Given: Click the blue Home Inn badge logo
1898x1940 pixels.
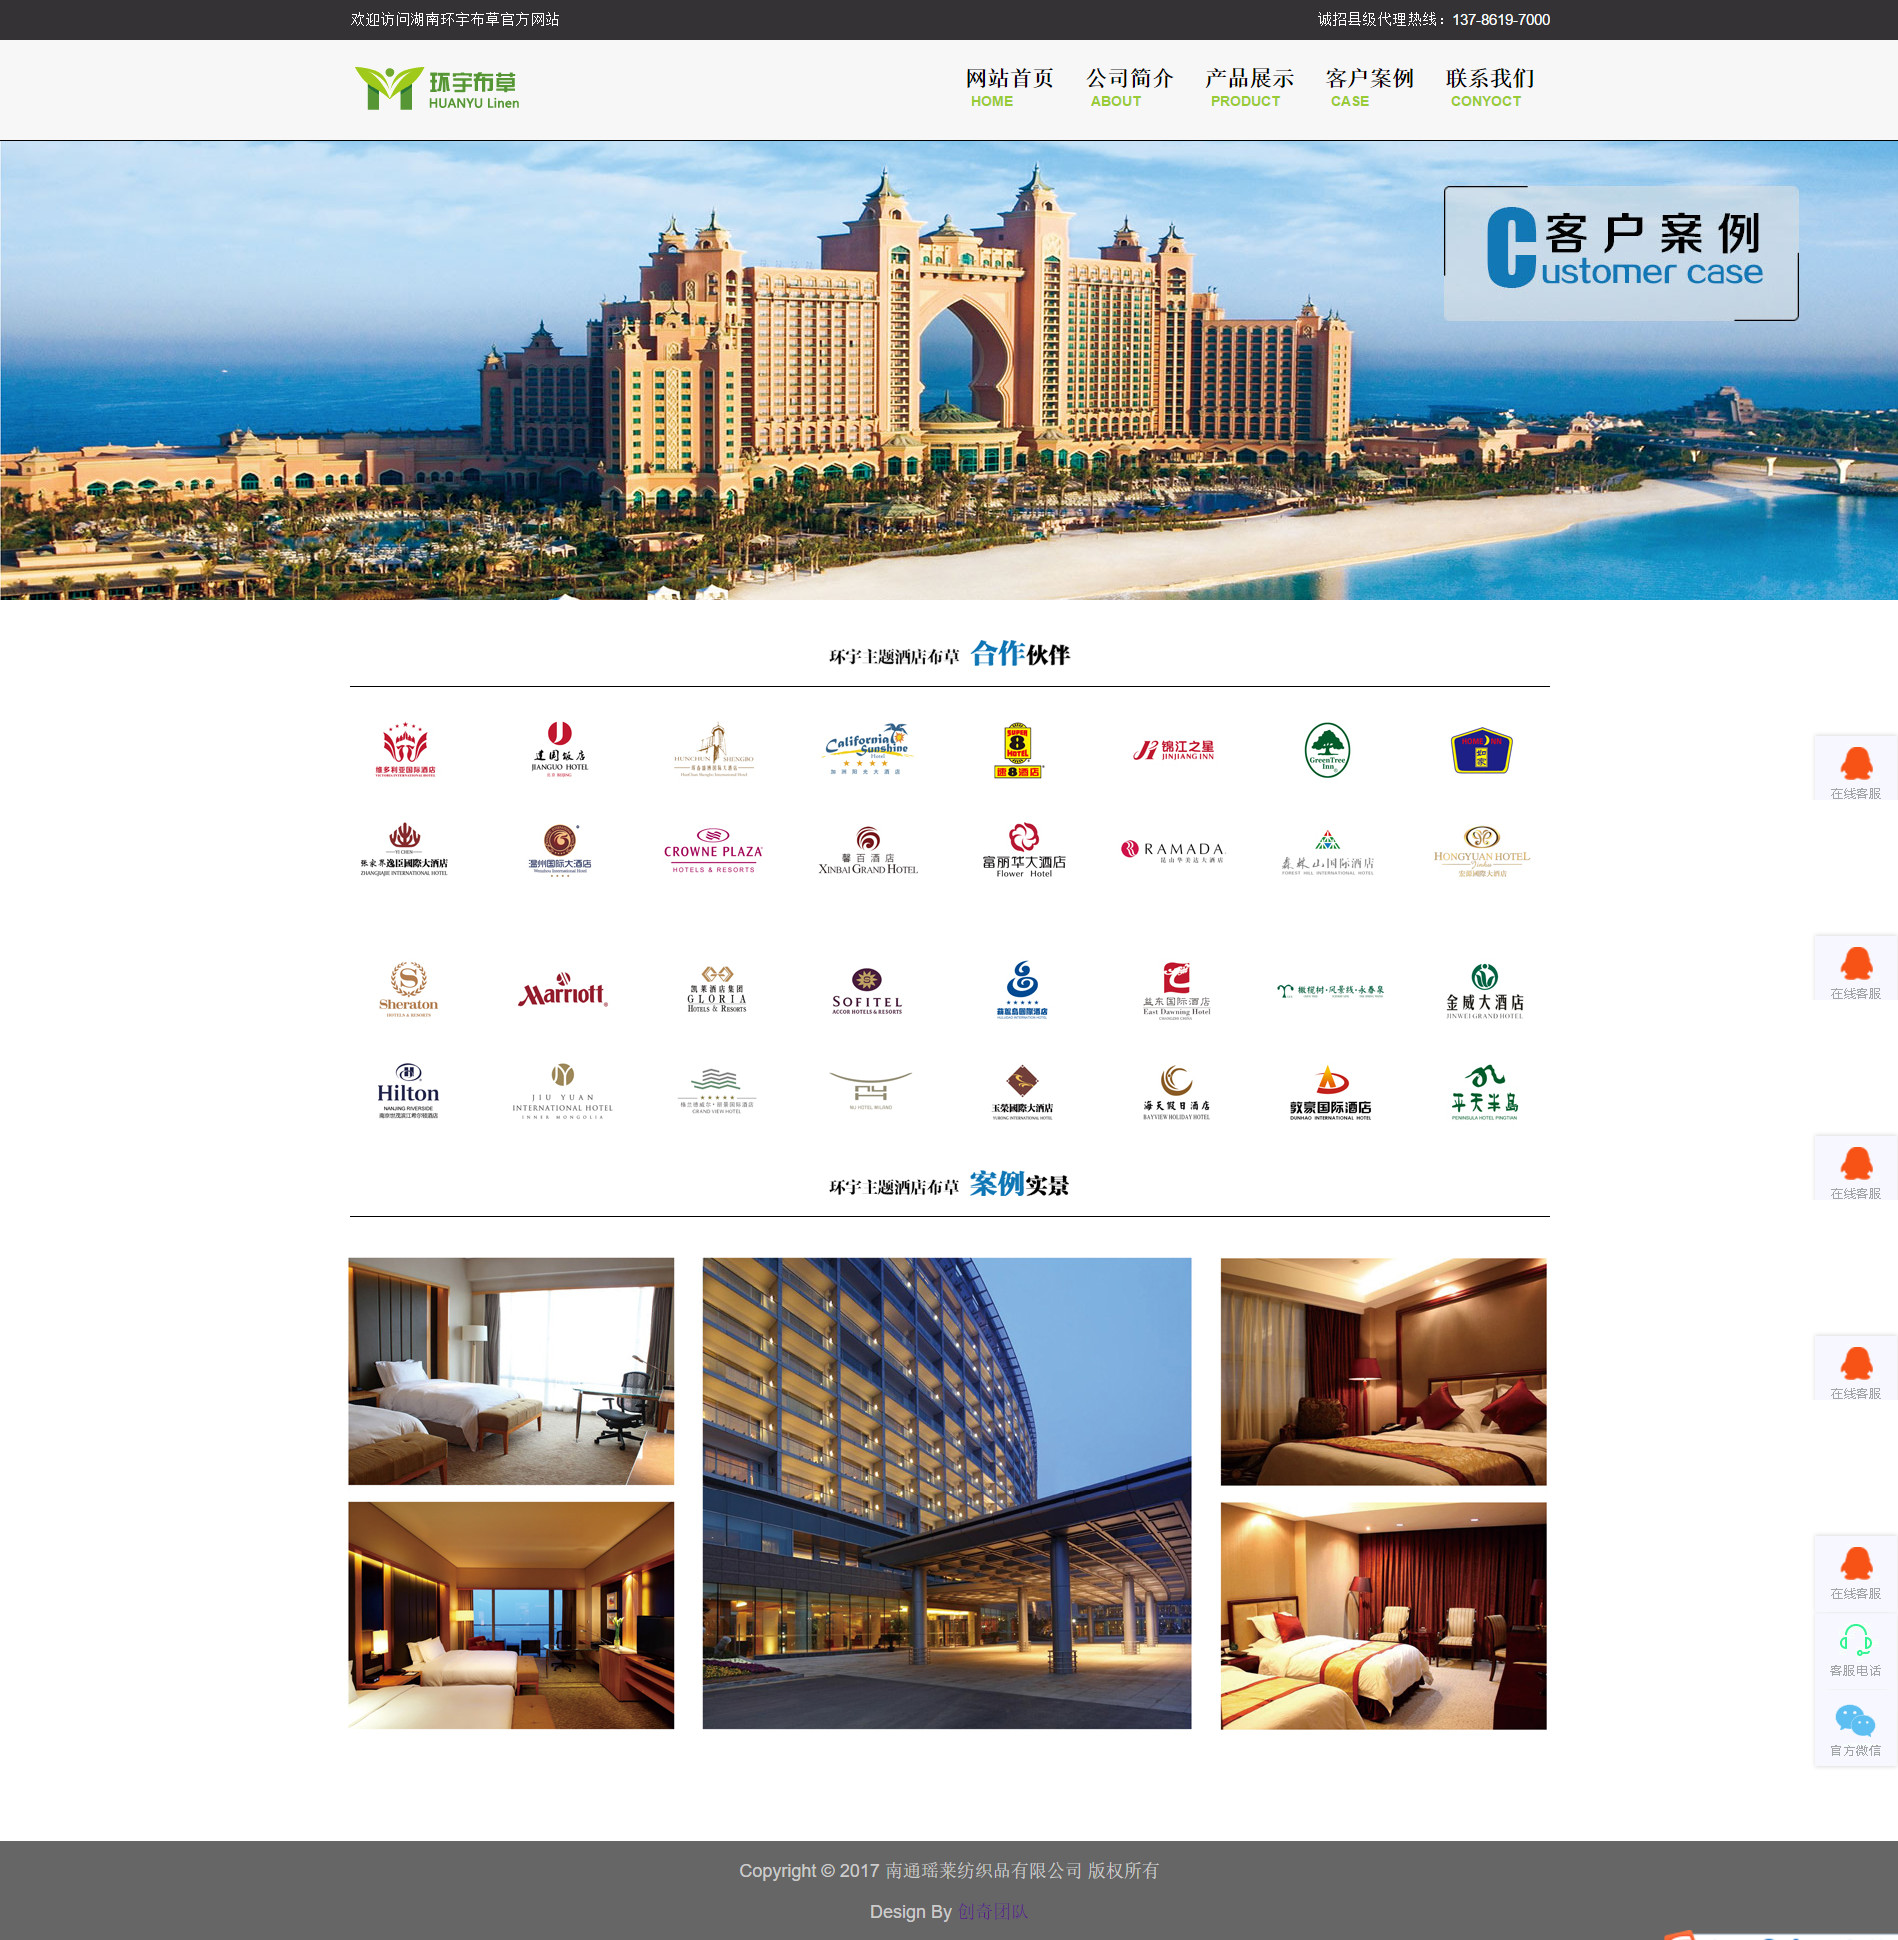Looking at the screenshot, I should point(1481,751).
